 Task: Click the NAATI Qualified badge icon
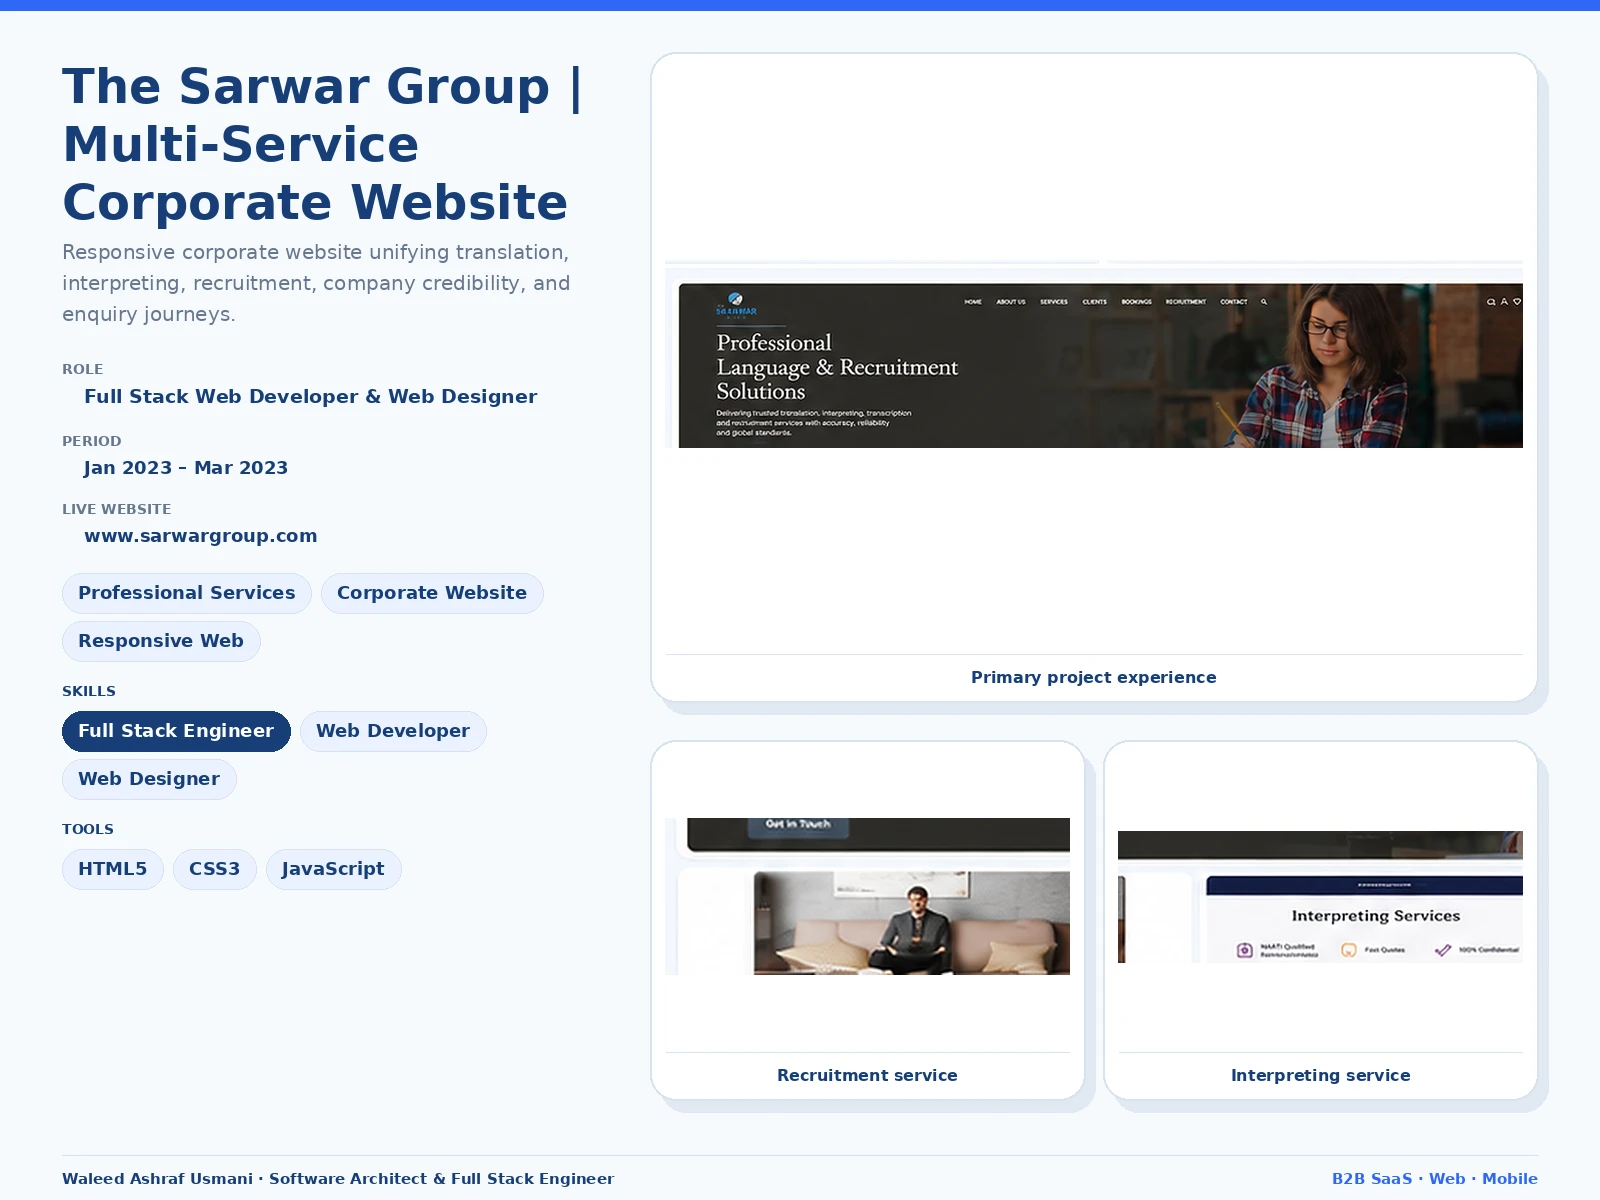pos(1245,950)
